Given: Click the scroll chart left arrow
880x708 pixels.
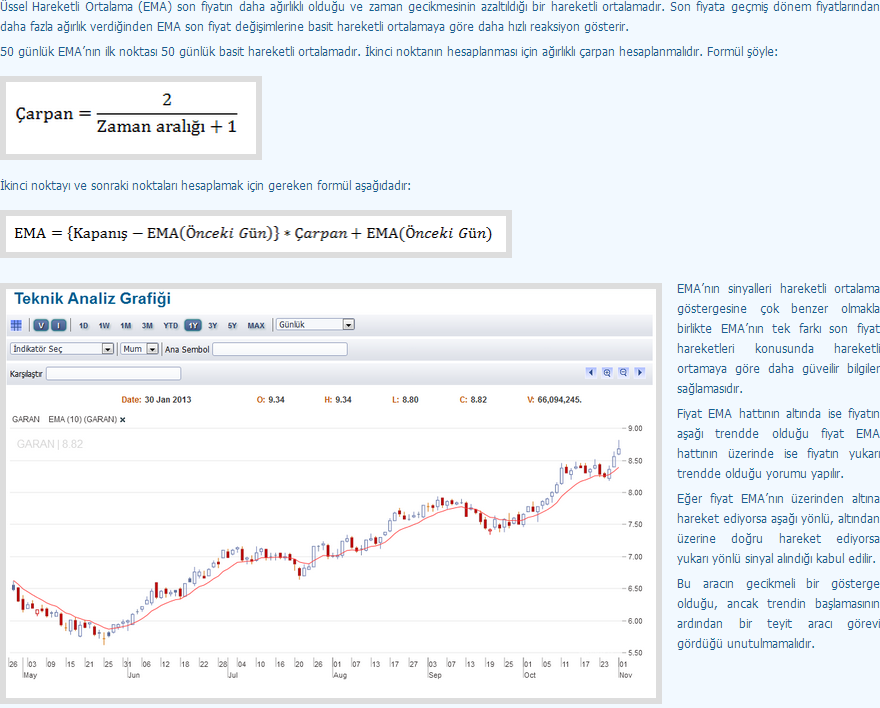Looking at the screenshot, I should (590, 373).
